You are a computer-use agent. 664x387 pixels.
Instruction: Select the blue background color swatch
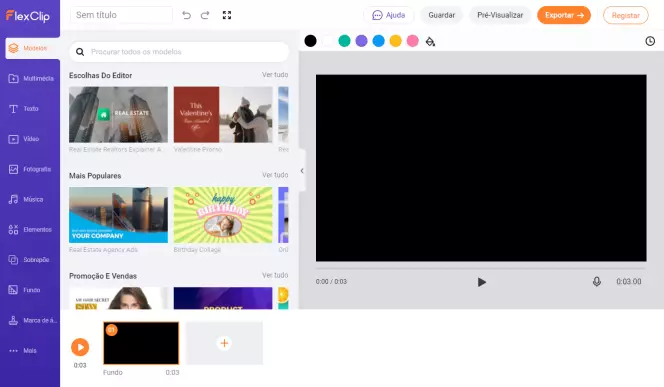379,41
